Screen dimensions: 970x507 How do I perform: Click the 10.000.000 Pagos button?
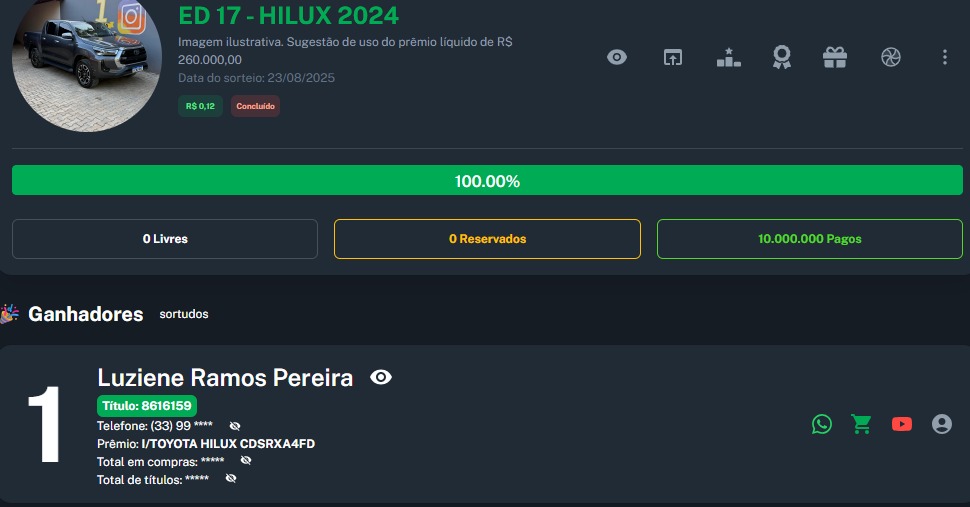(809, 239)
